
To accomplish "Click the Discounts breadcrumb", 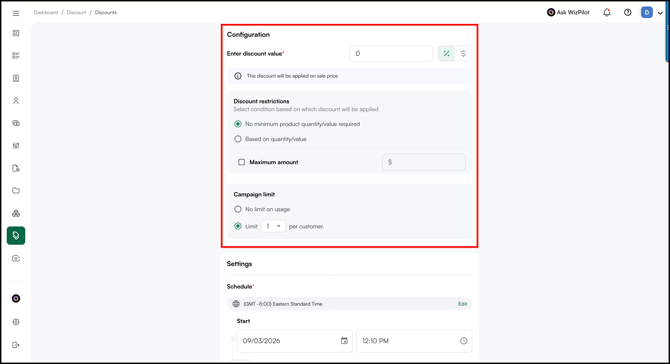I will click(x=106, y=12).
